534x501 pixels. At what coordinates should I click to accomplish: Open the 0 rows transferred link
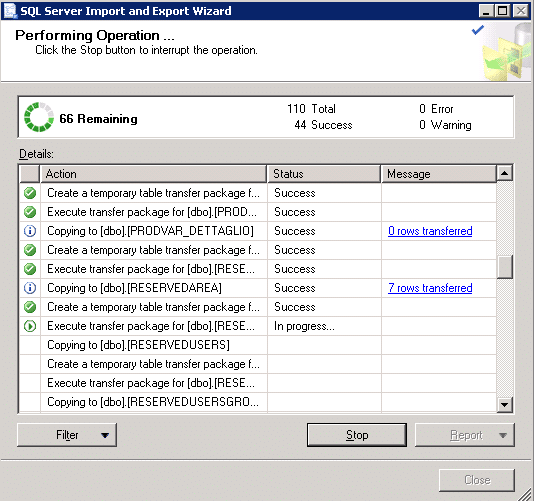click(430, 231)
